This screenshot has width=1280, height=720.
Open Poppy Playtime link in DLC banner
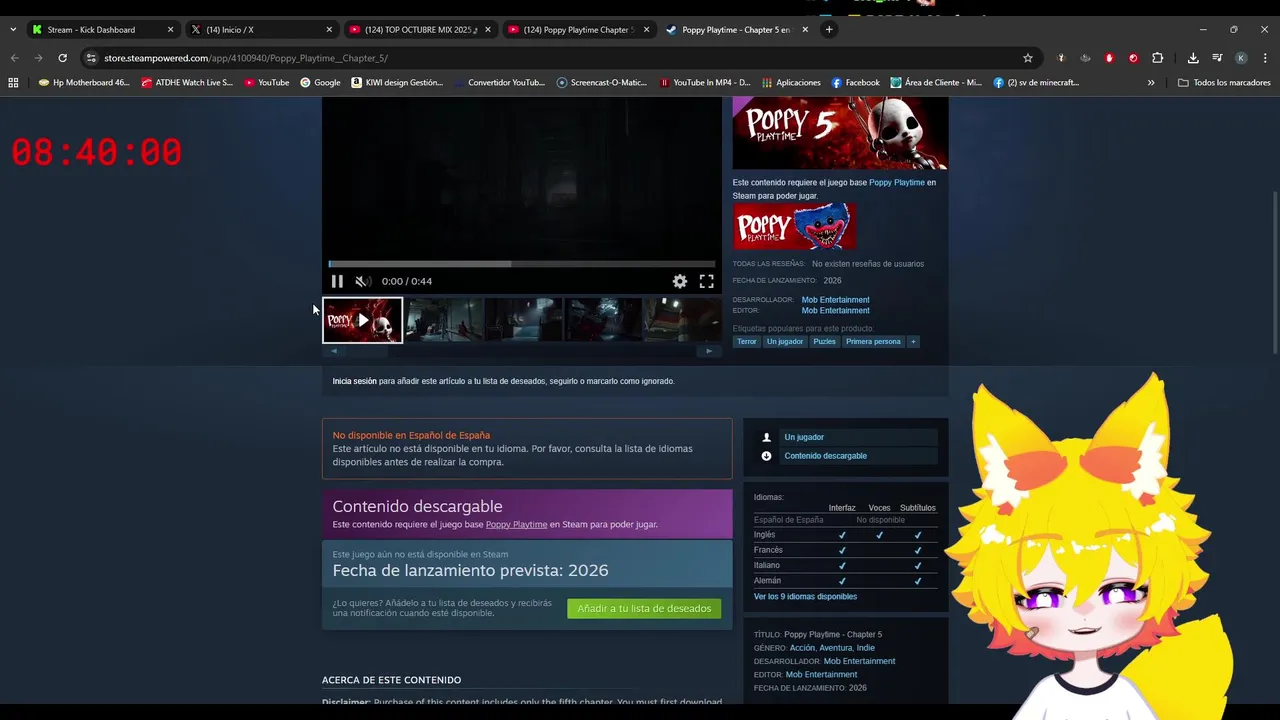[x=516, y=524]
